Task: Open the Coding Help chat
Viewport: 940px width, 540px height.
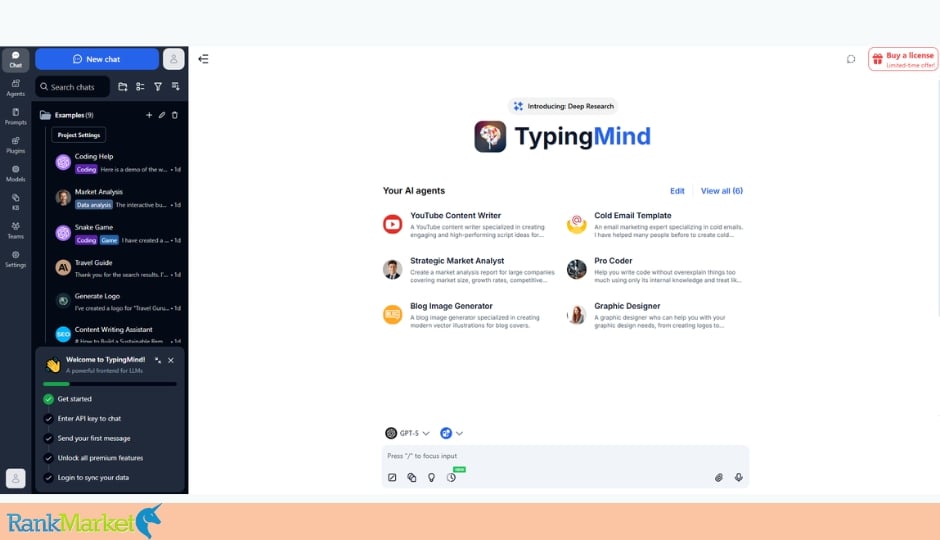Action: coord(118,162)
